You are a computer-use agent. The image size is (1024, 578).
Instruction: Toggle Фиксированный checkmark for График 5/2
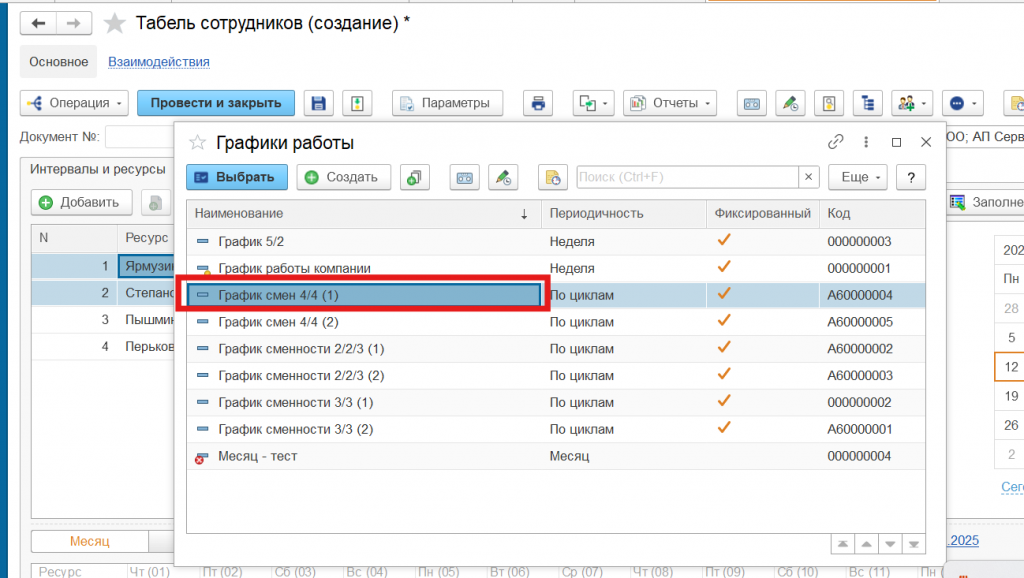pos(724,241)
